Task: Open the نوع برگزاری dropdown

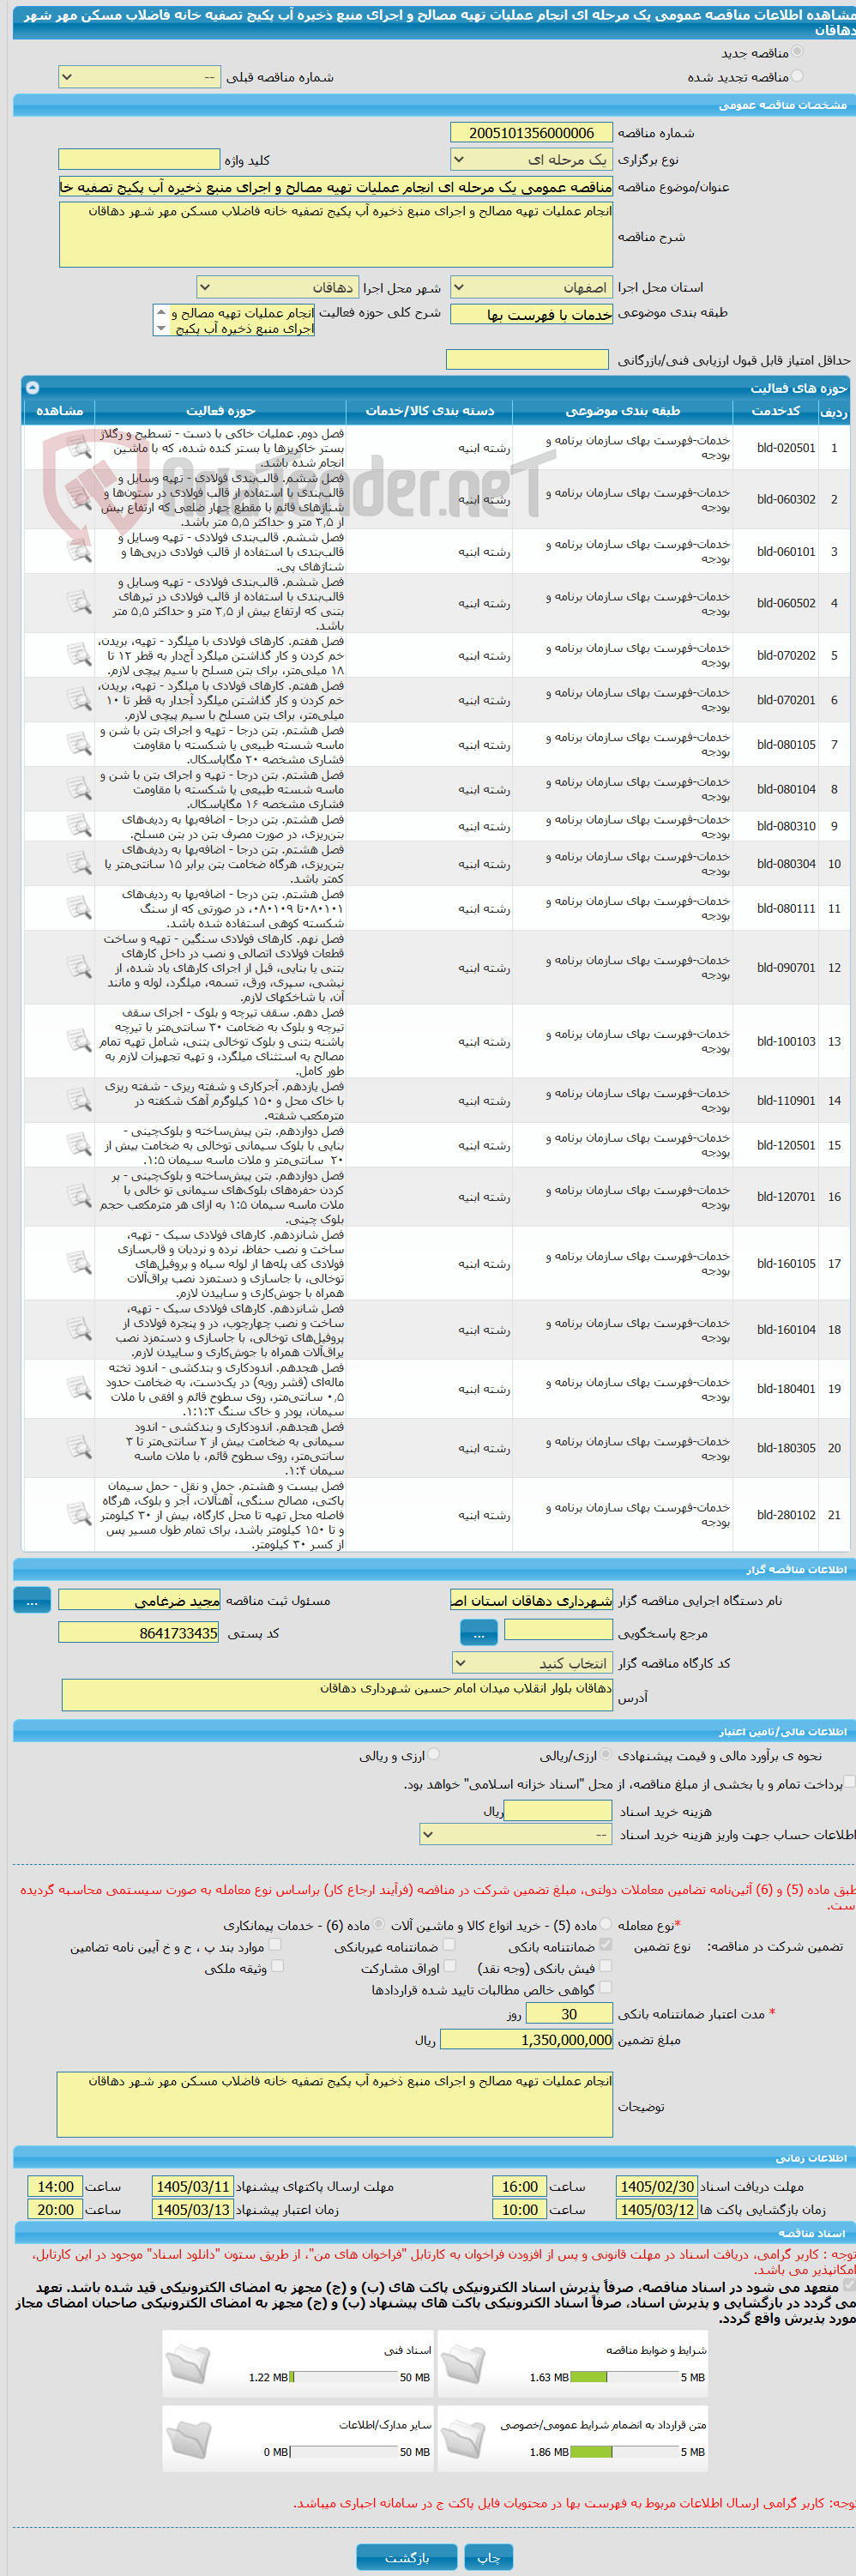Action: [x=530, y=159]
